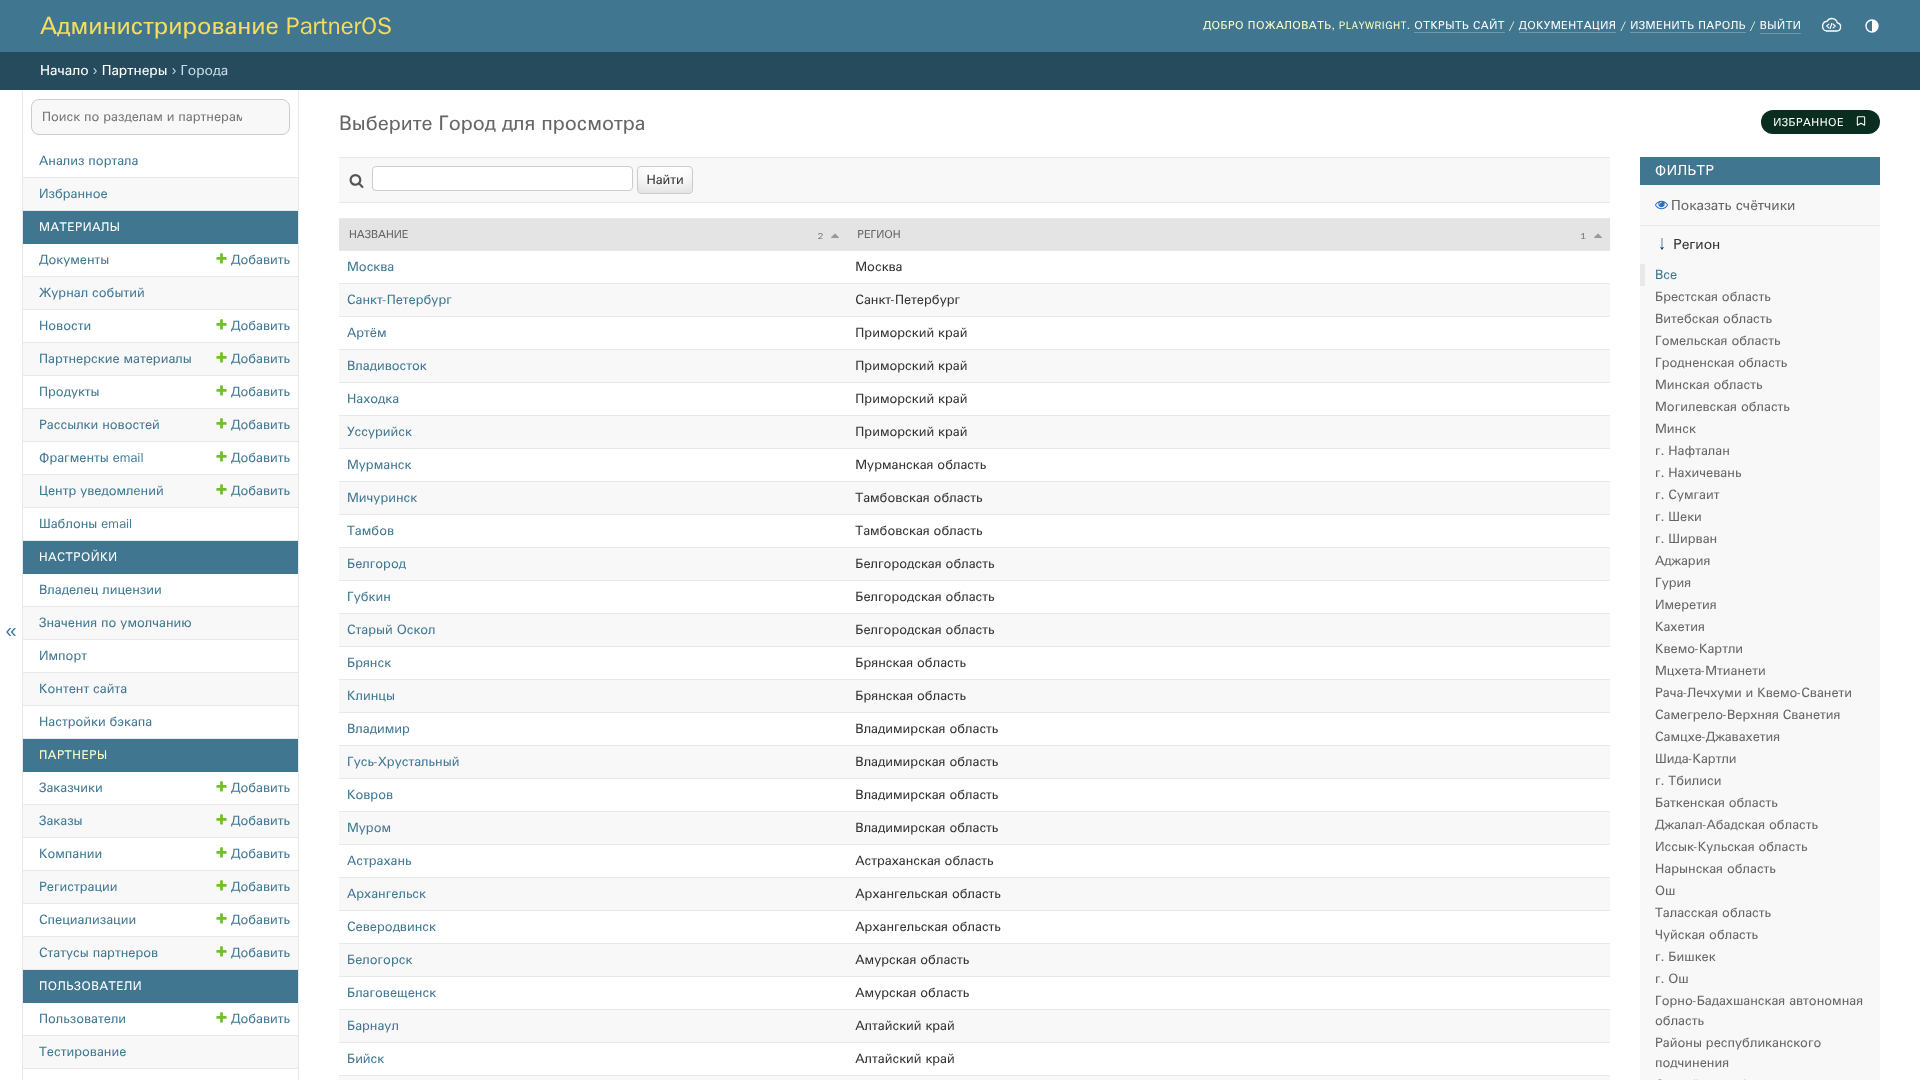Screen dimensions: 1920x1080
Task: Select Минская область filter option
Action: pos(1708,385)
